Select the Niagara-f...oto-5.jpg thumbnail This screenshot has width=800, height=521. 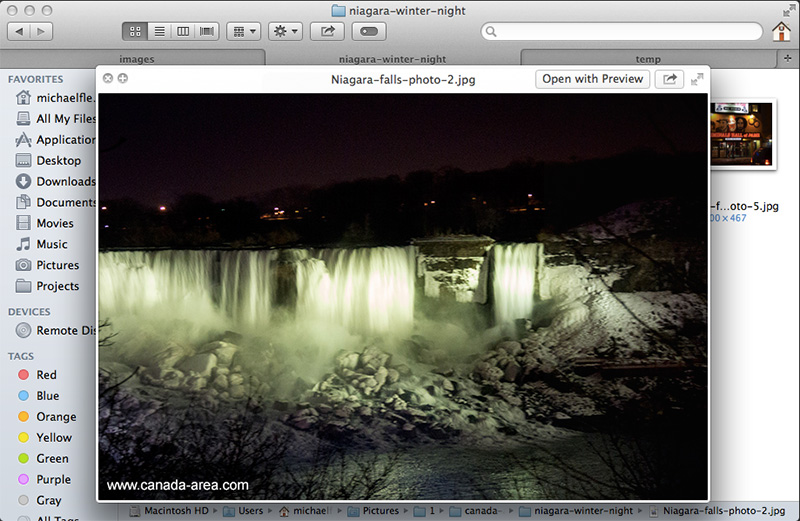click(x=741, y=134)
